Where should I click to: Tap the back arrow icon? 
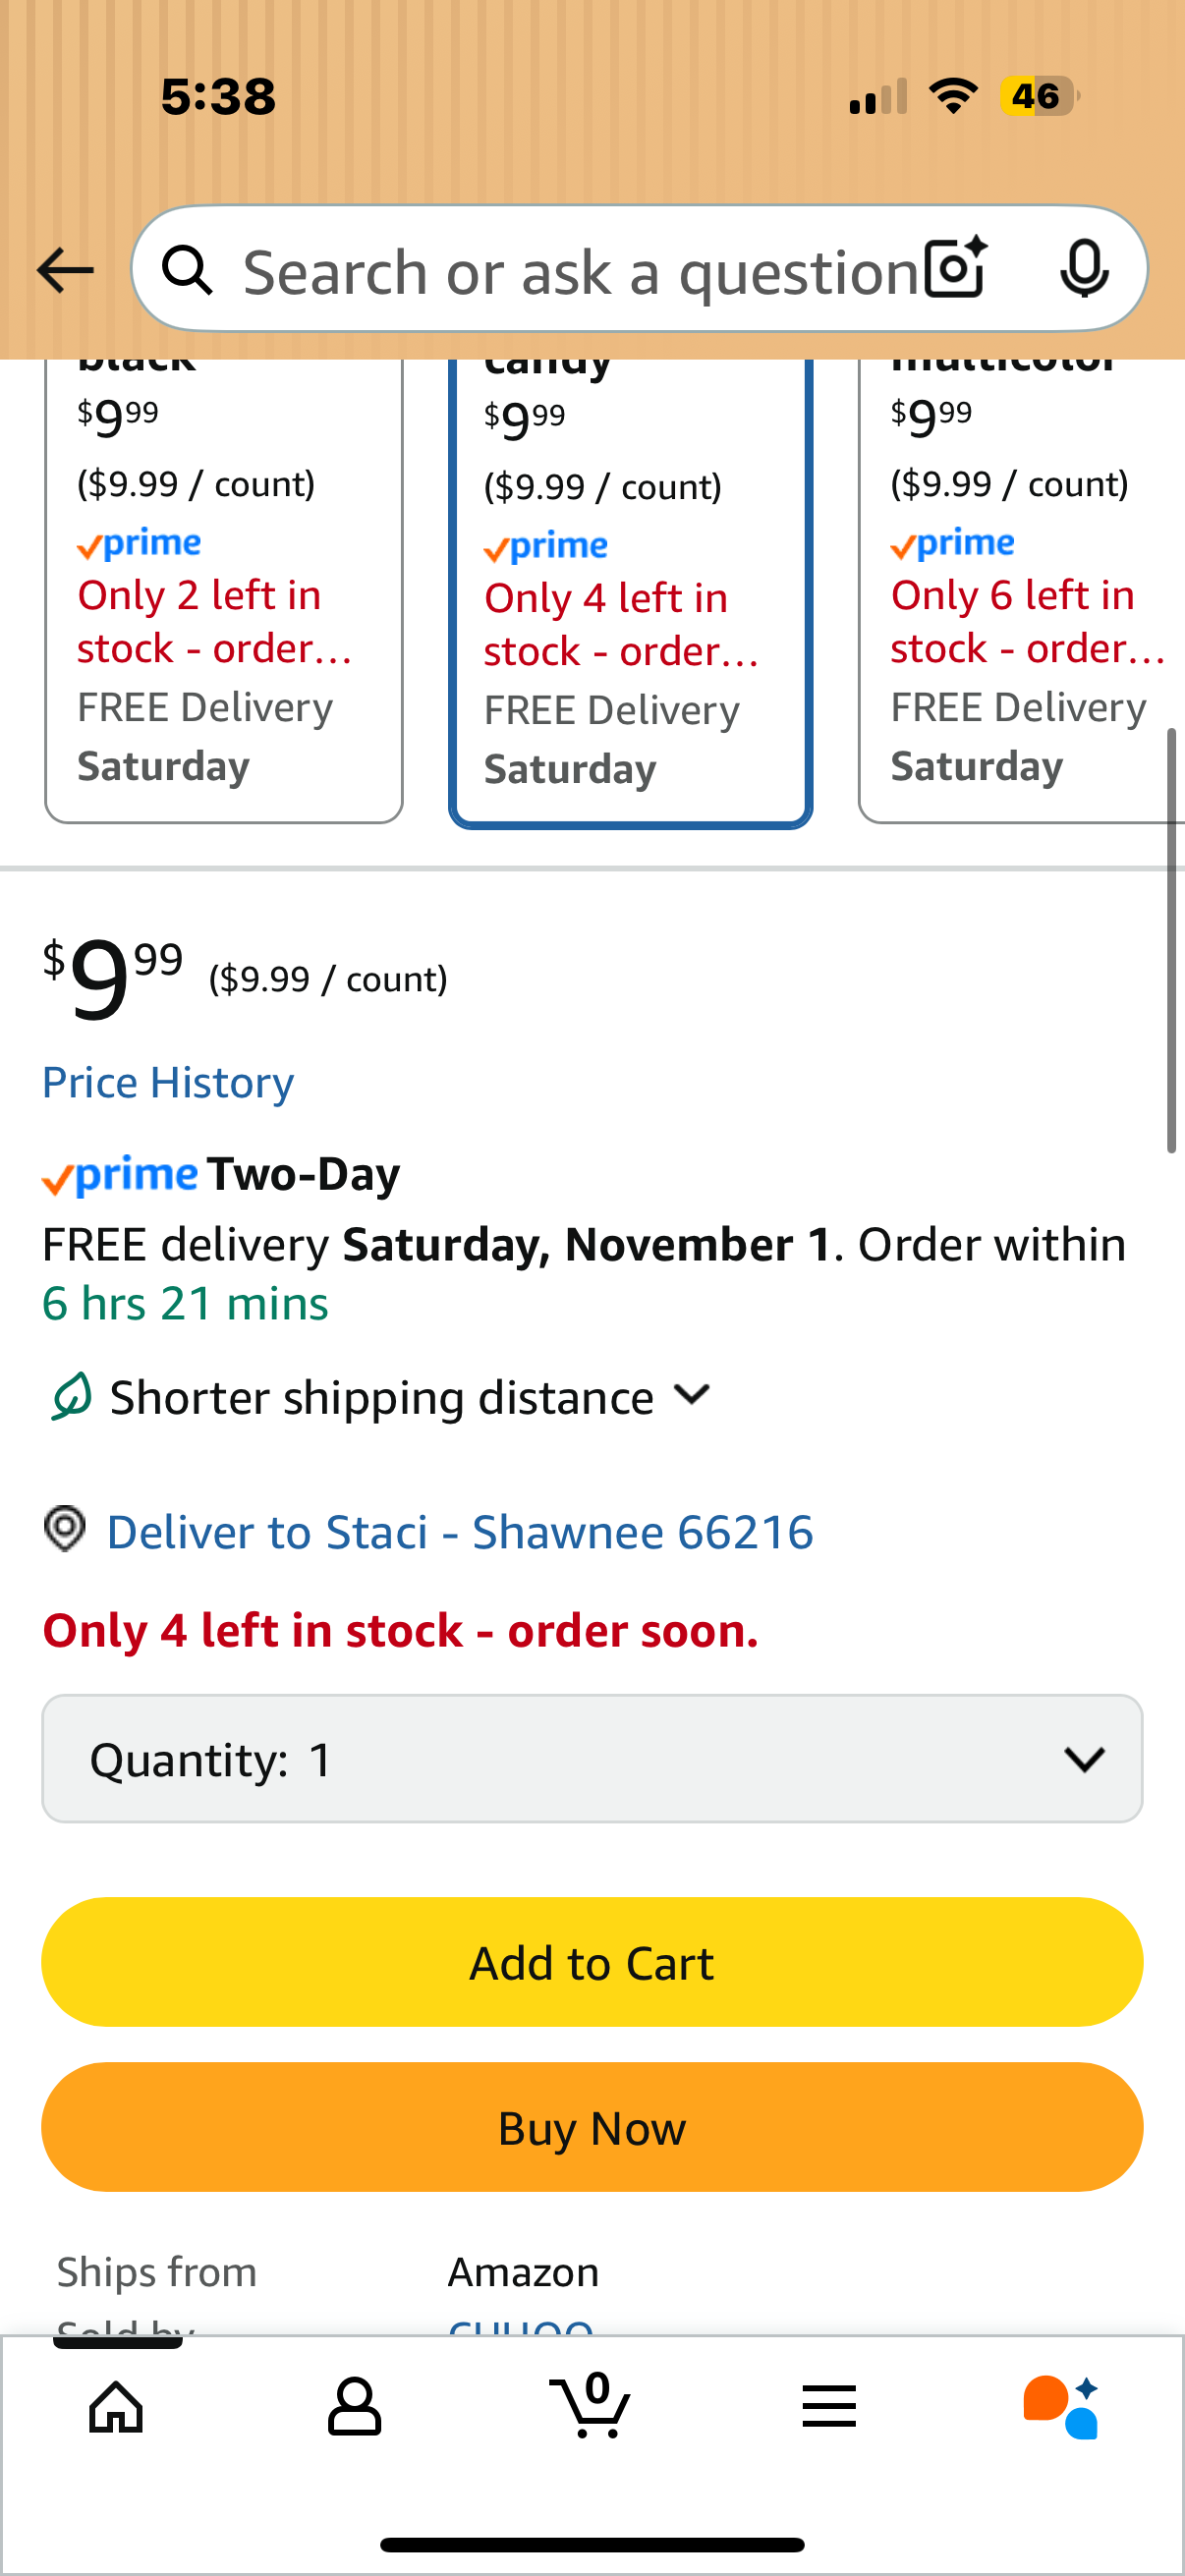tap(65, 270)
